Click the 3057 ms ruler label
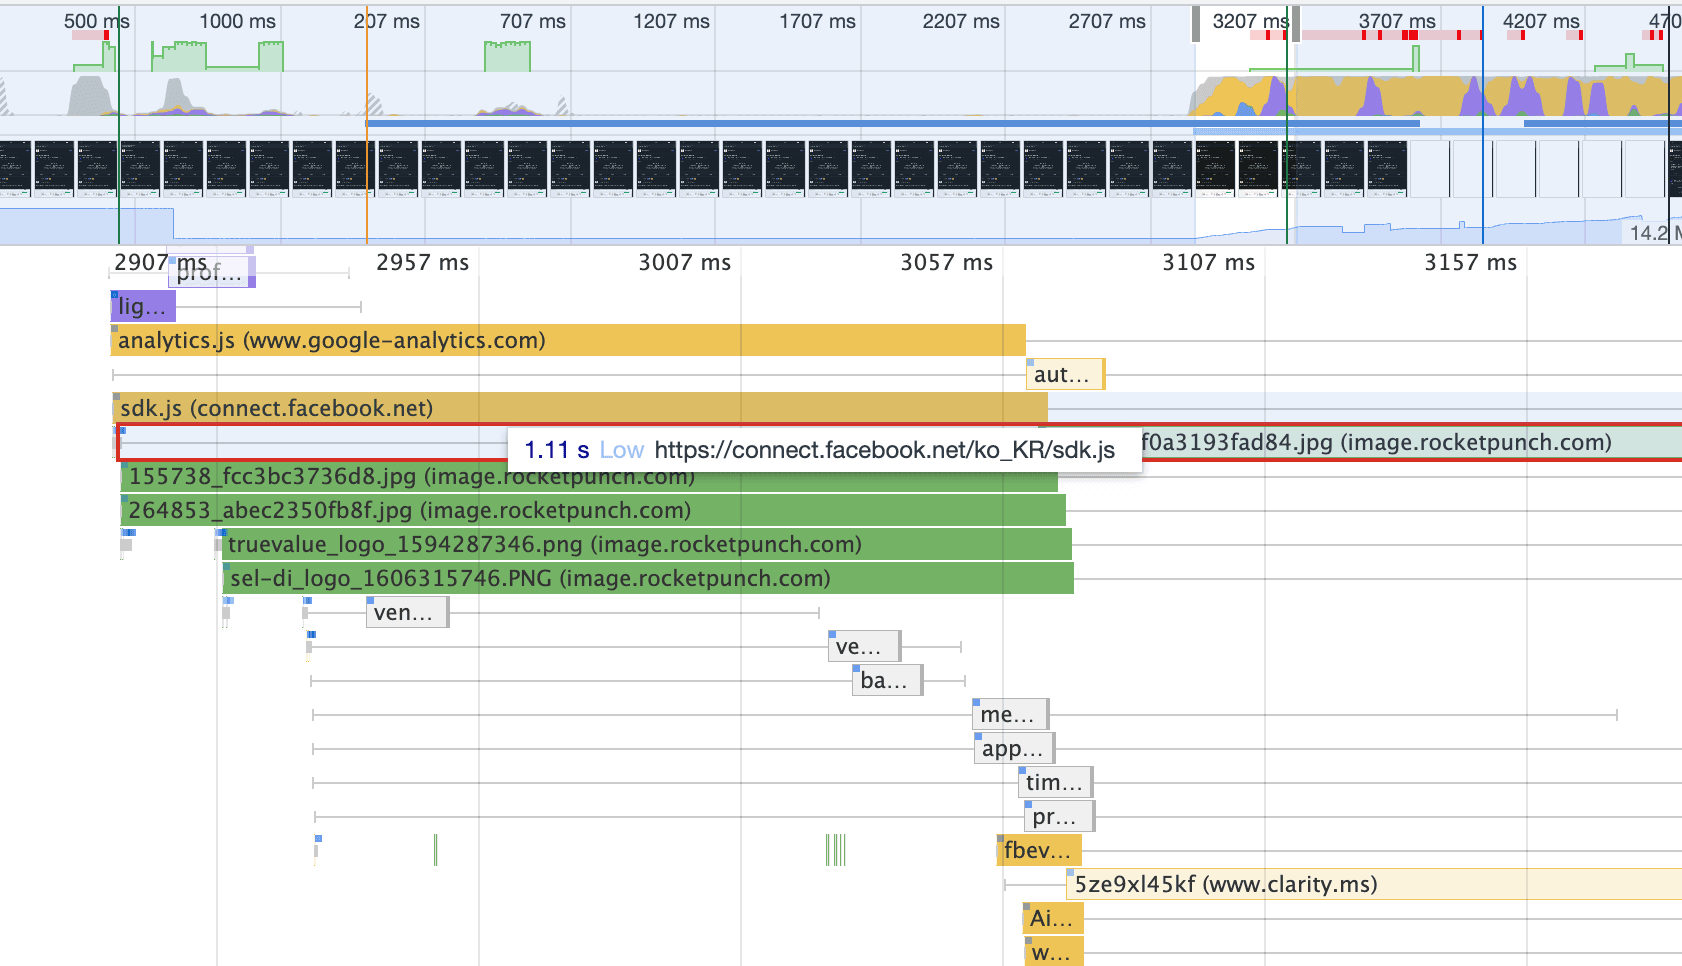 947,262
